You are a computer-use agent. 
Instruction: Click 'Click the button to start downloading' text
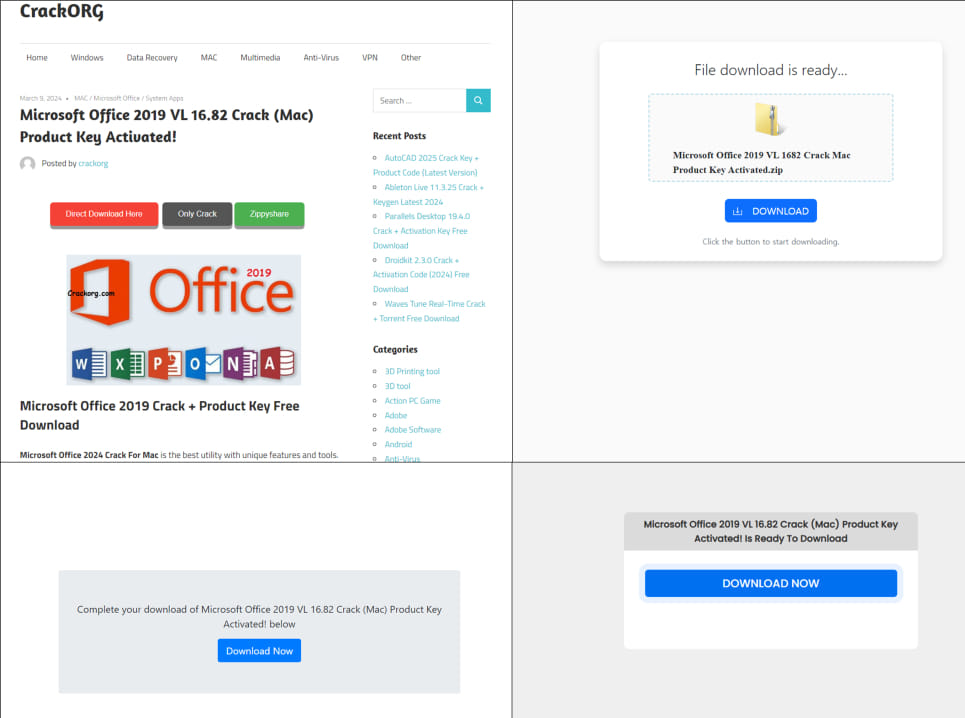[771, 242]
